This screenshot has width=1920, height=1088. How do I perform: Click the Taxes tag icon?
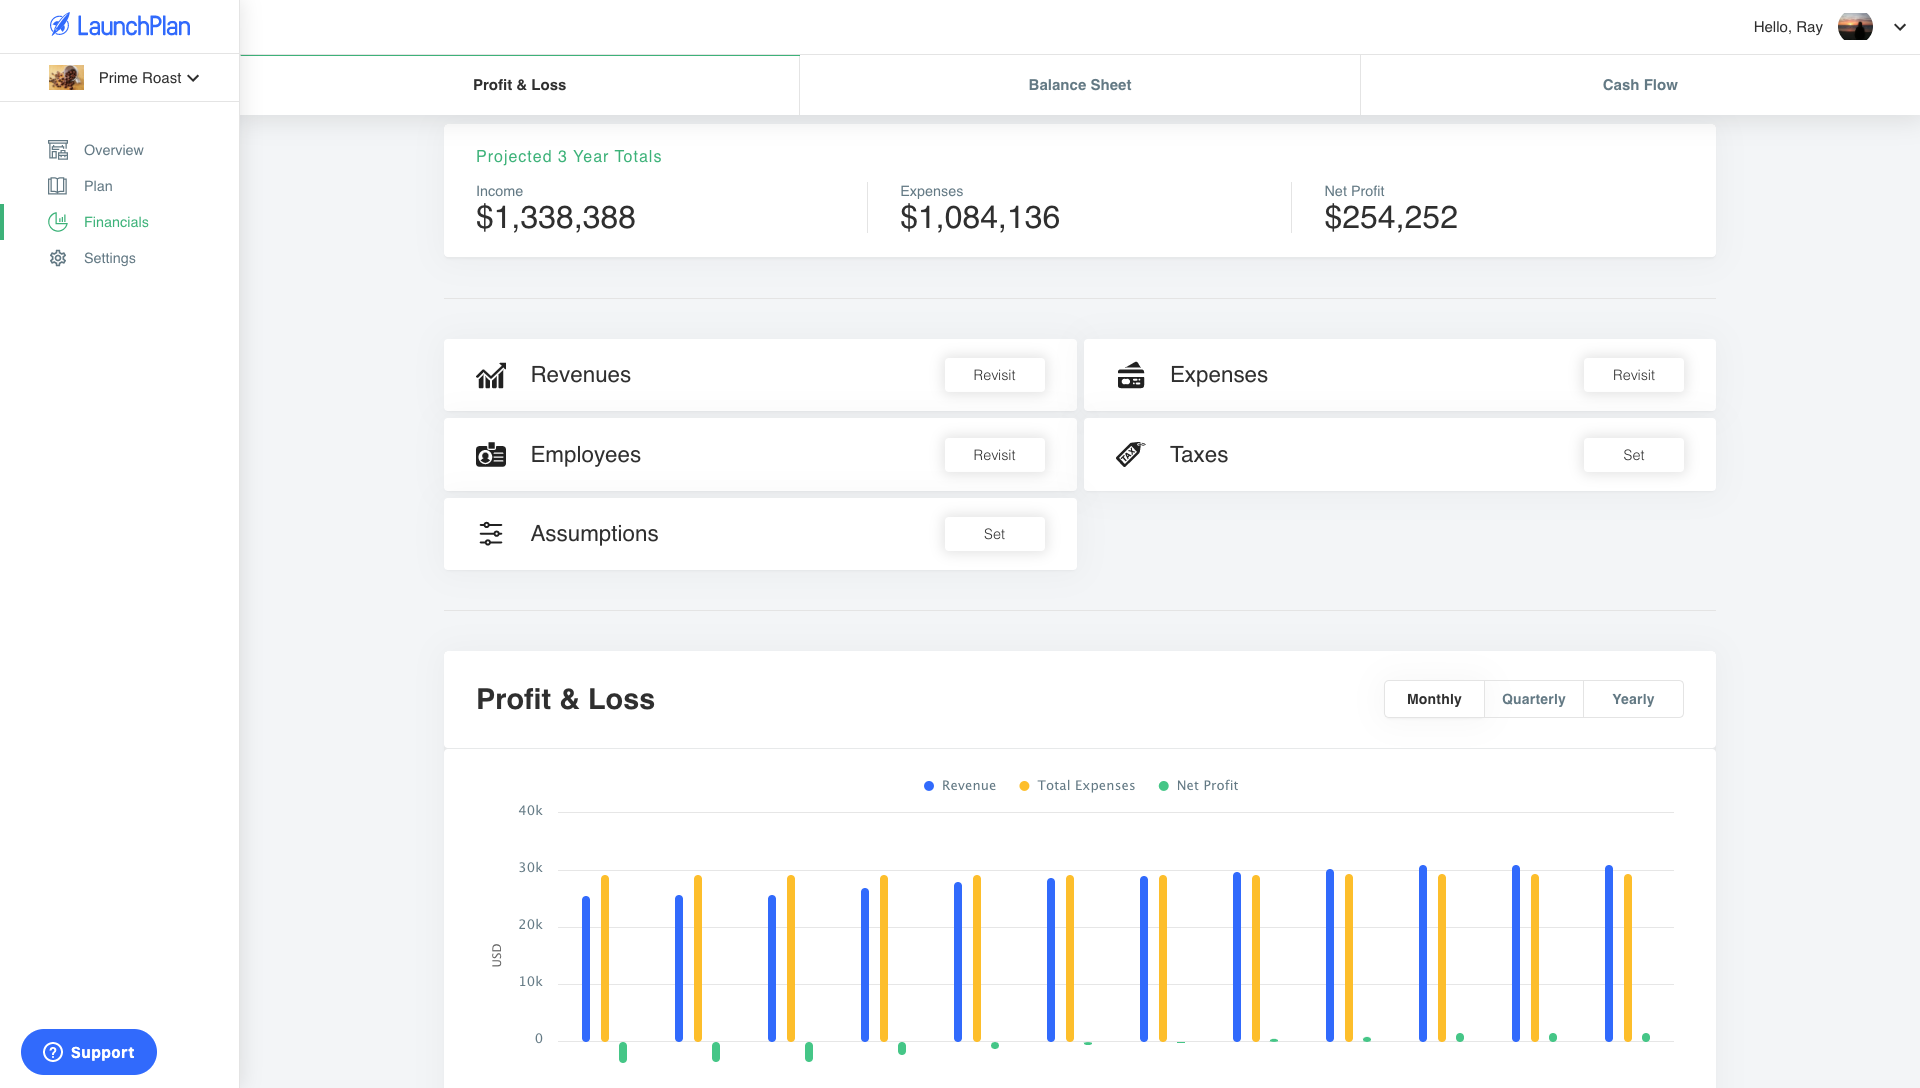[x=1130, y=455]
